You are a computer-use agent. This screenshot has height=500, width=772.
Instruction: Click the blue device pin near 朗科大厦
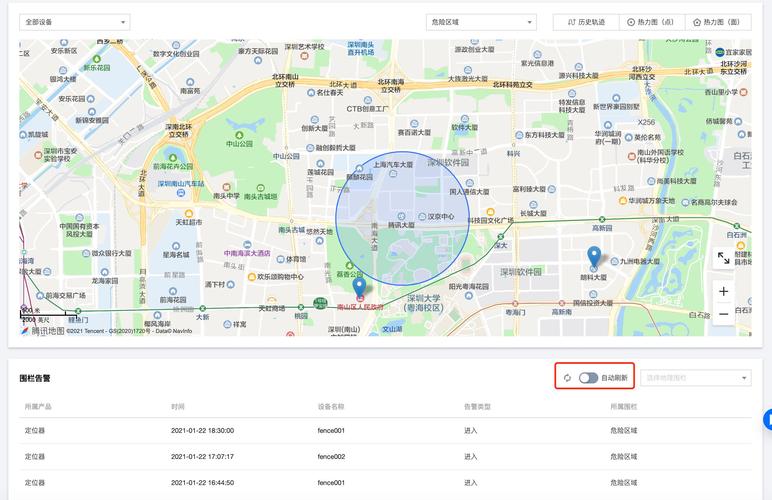click(x=594, y=256)
